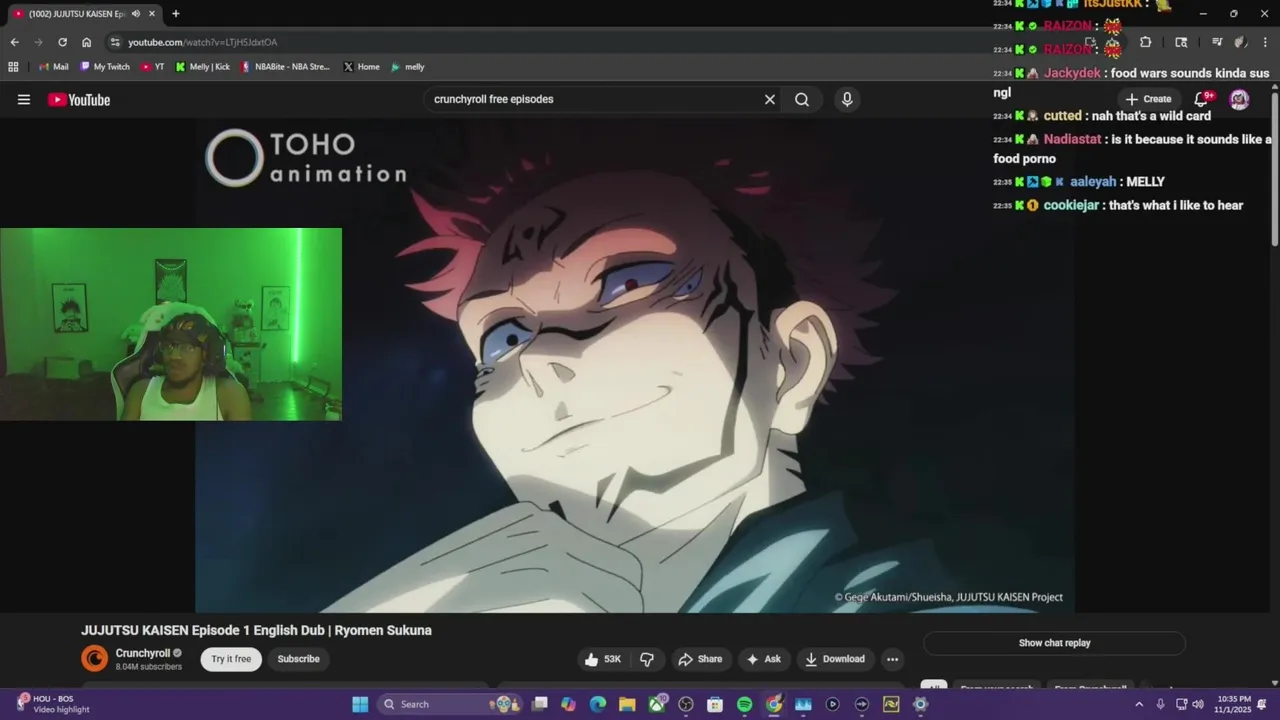The width and height of the screenshot is (1280, 720).
Task: Go back in the browser
Action: (14, 42)
